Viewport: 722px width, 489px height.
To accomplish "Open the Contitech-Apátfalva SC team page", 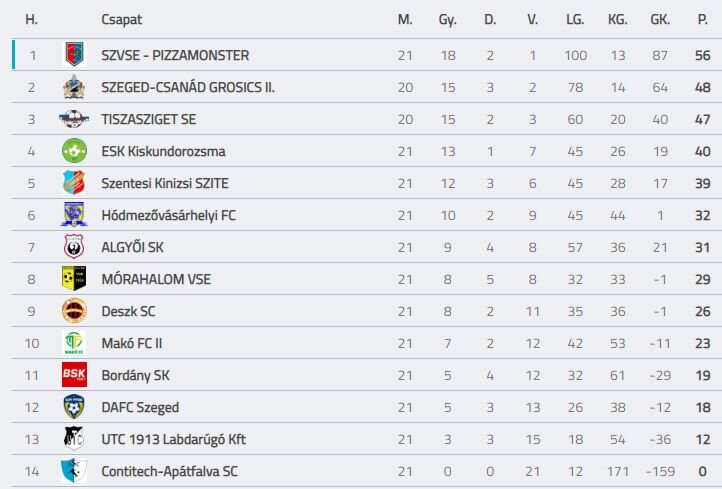I will click(170, 471).
